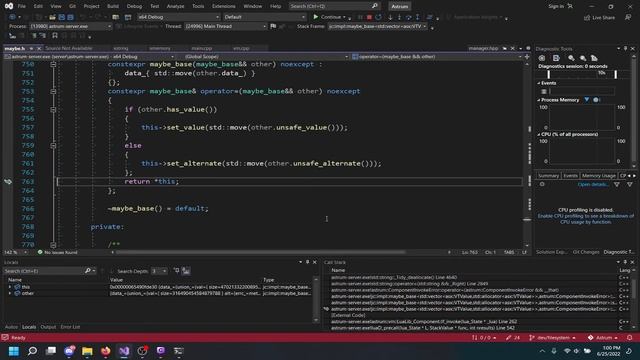Click the editor horizontal scrollbar
640x360 pixels.
coord(261,252)
